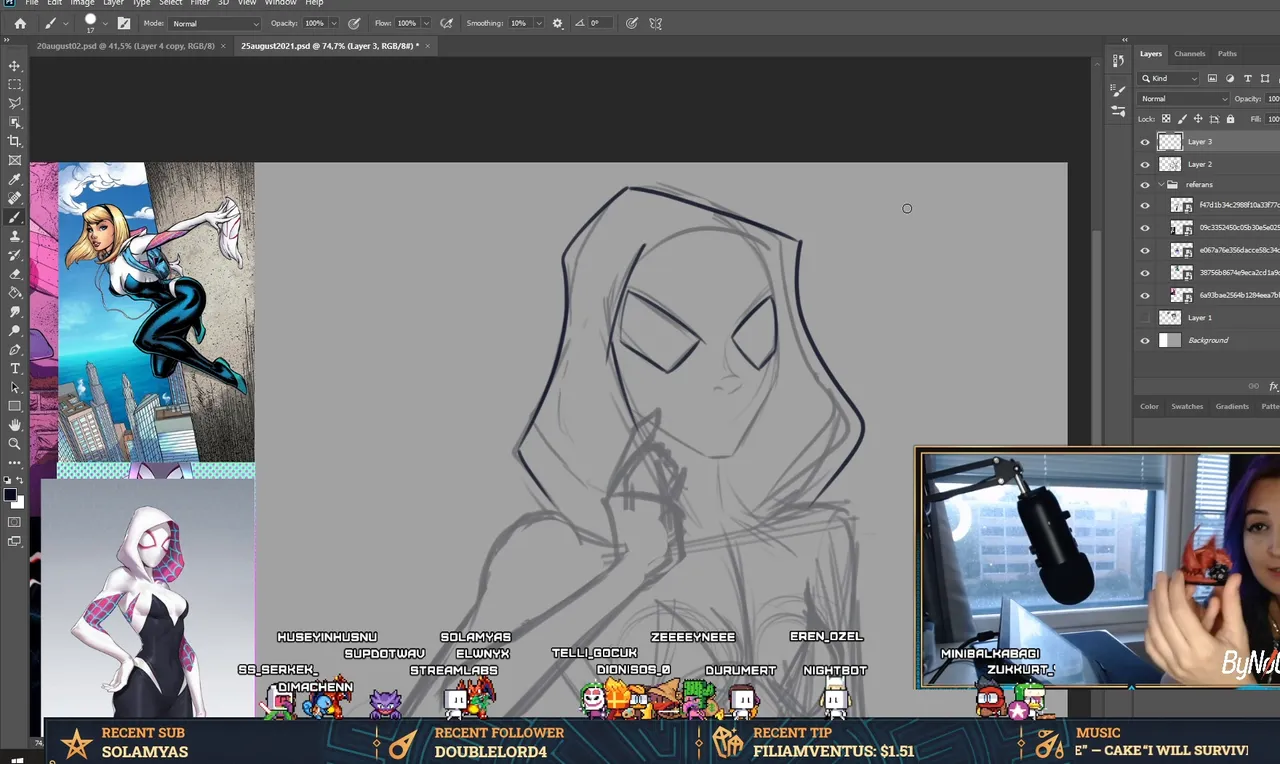Open the Window menu
Screen dimensions: 1280x764
click(x=280, y=3)
